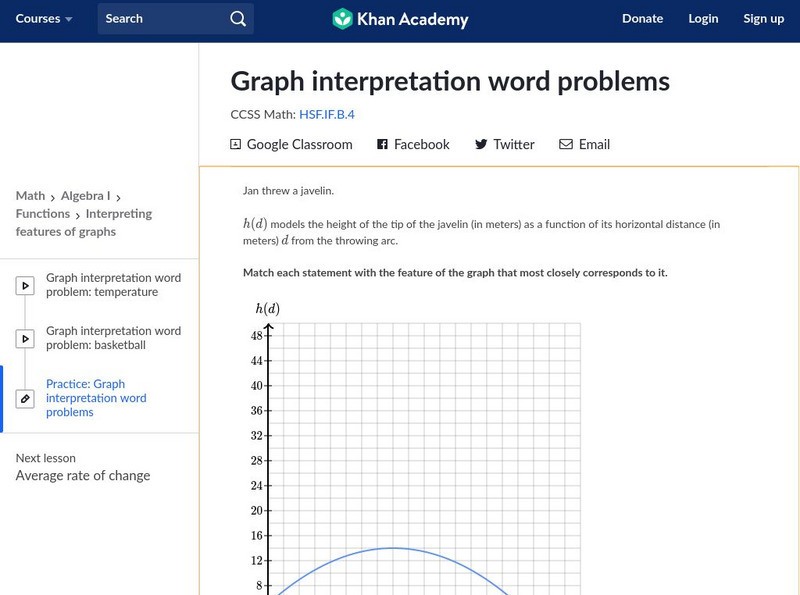
Task: Click the search magnifying glass icon
Action: pos(237,19)
